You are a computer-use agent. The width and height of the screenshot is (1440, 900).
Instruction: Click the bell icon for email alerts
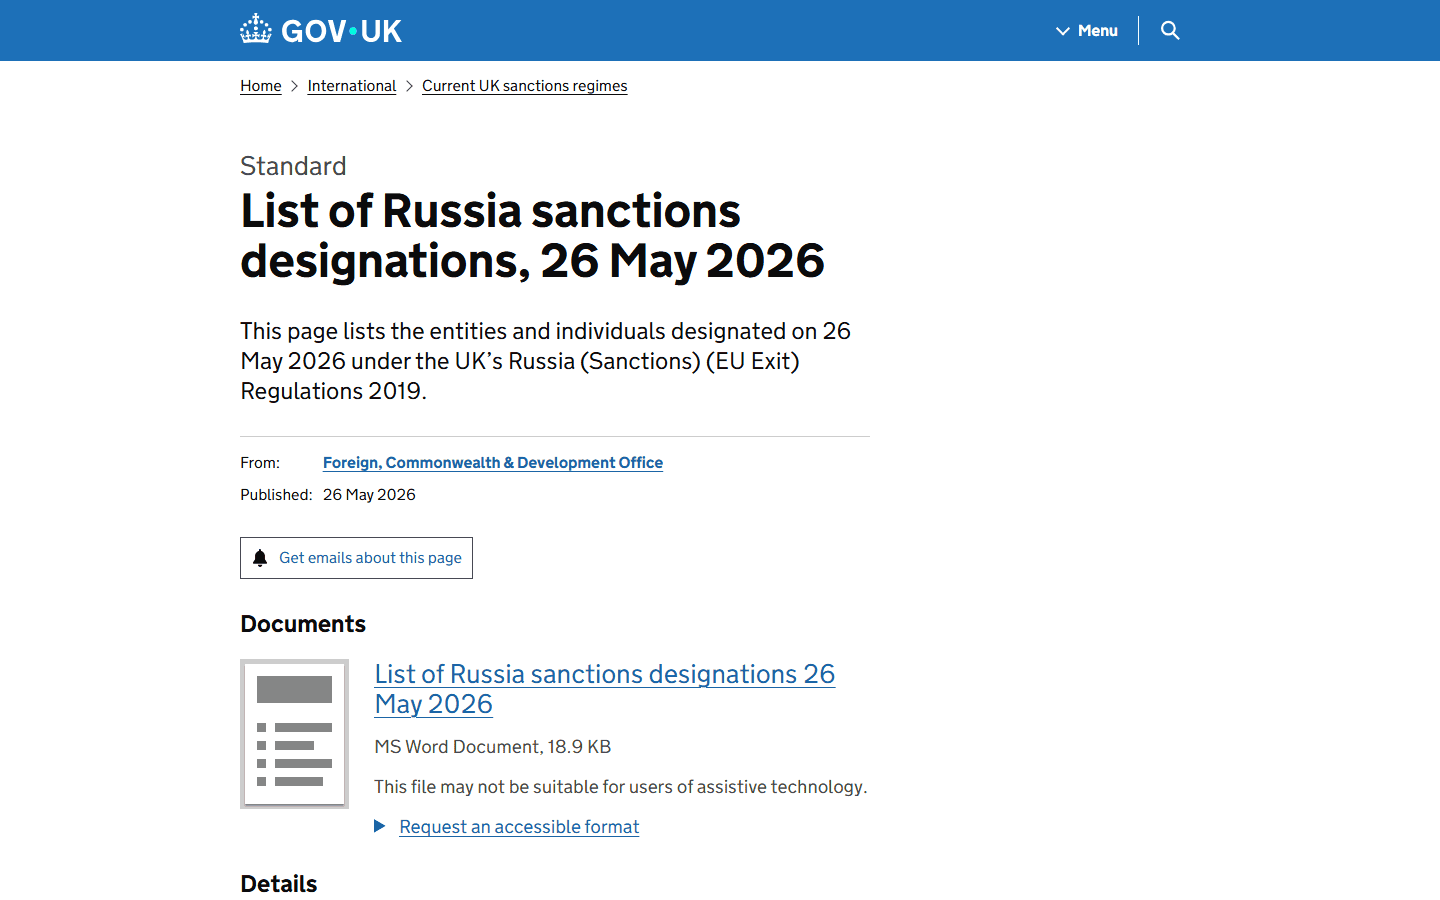260,558
